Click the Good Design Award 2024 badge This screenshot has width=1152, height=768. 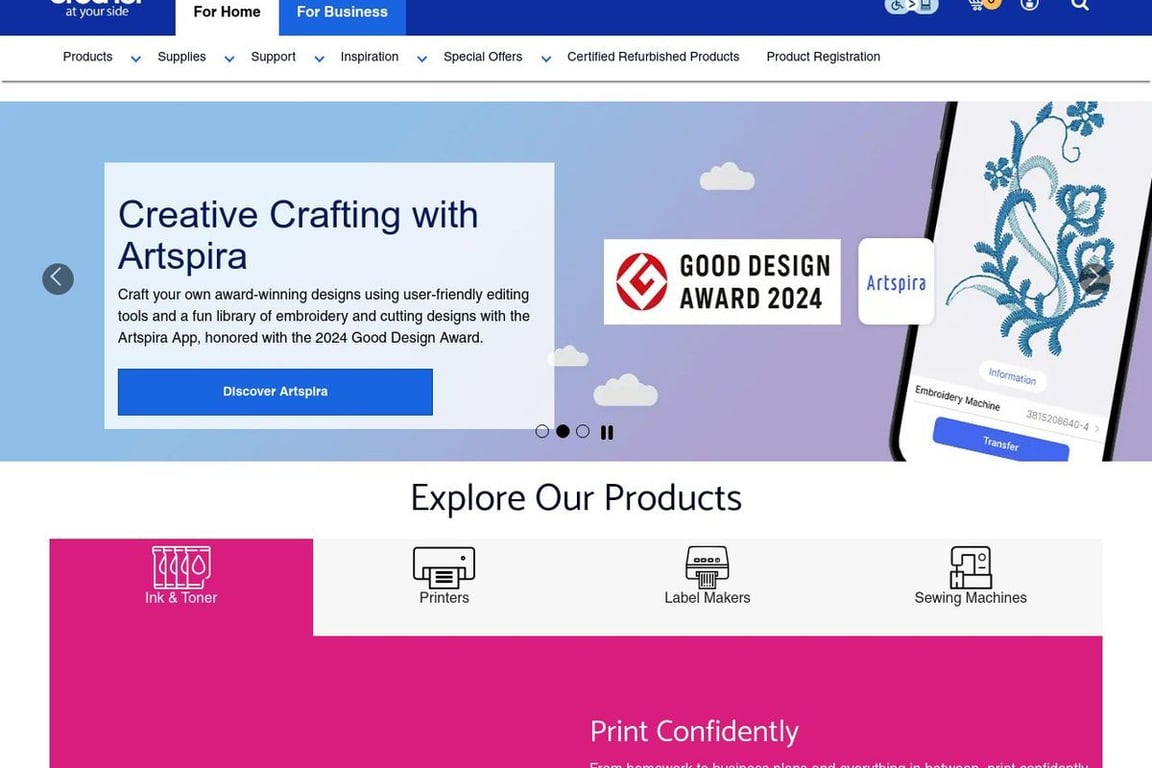coord(722,281)
